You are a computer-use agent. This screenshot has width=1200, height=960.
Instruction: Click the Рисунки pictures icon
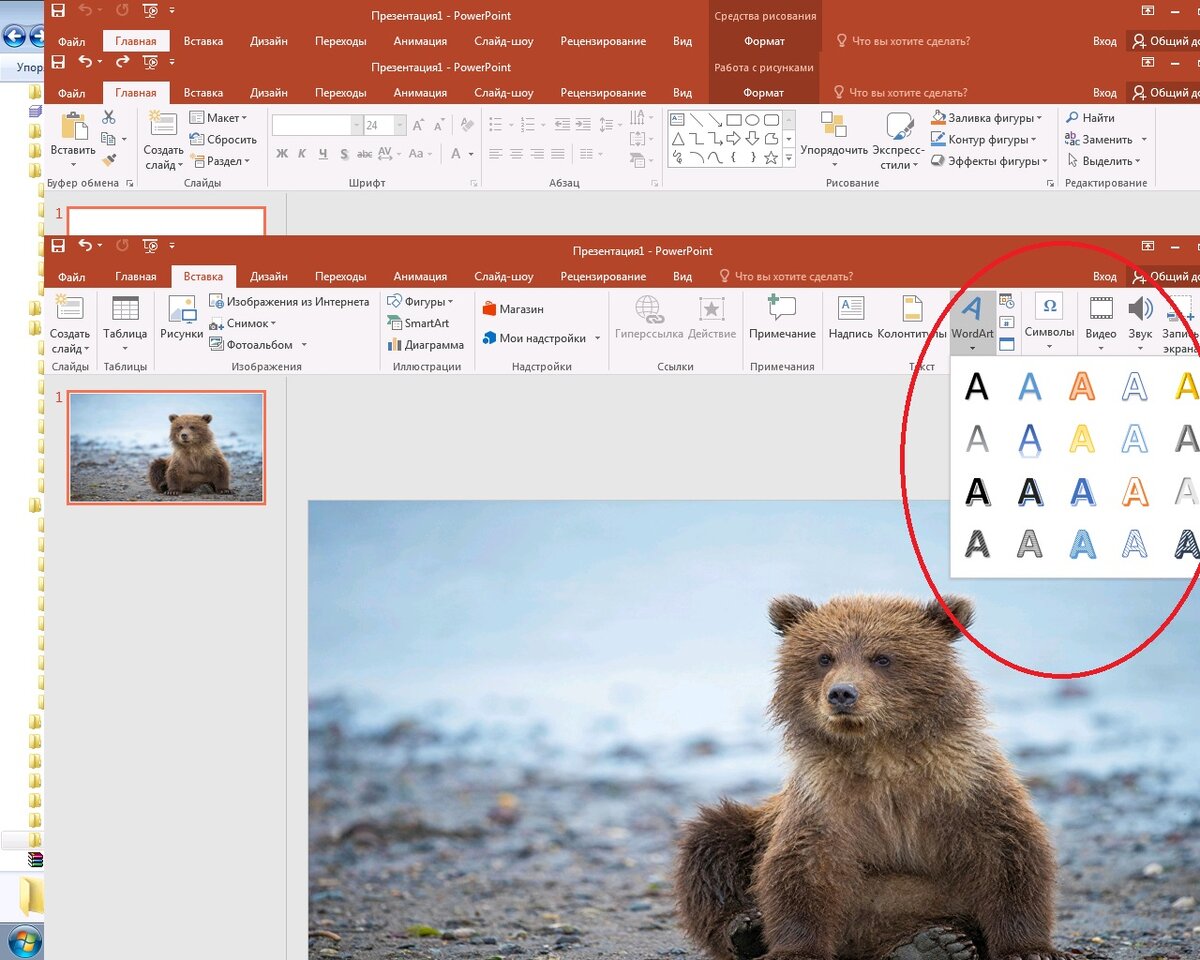pyautogui.click(x=182, y=319)
